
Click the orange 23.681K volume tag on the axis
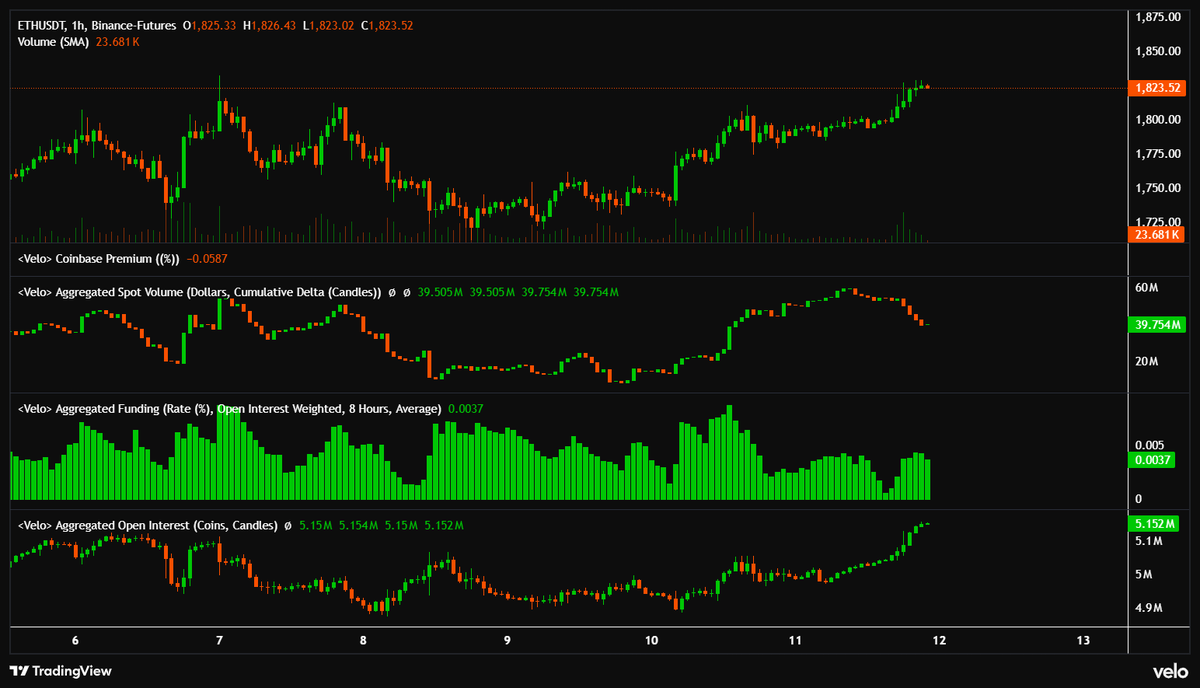[x=1156, y=235]
